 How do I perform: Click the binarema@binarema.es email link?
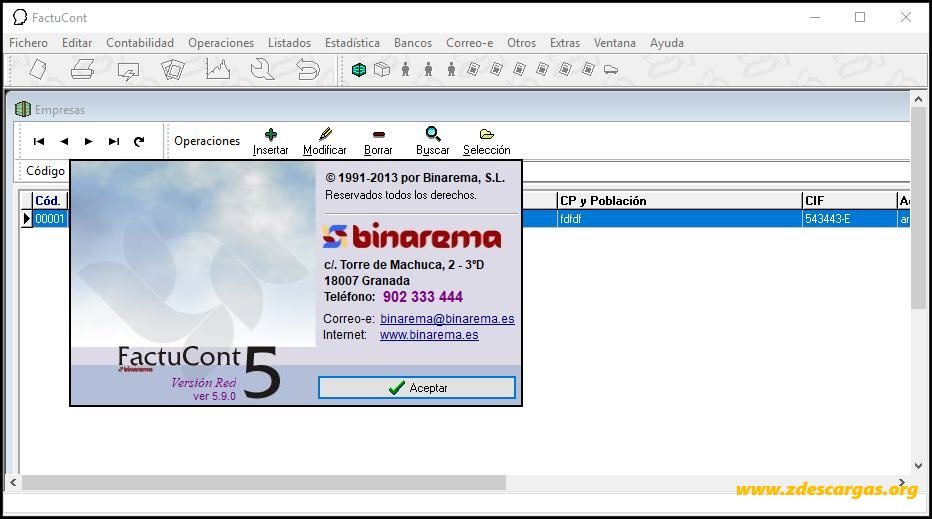coord(447,319)
